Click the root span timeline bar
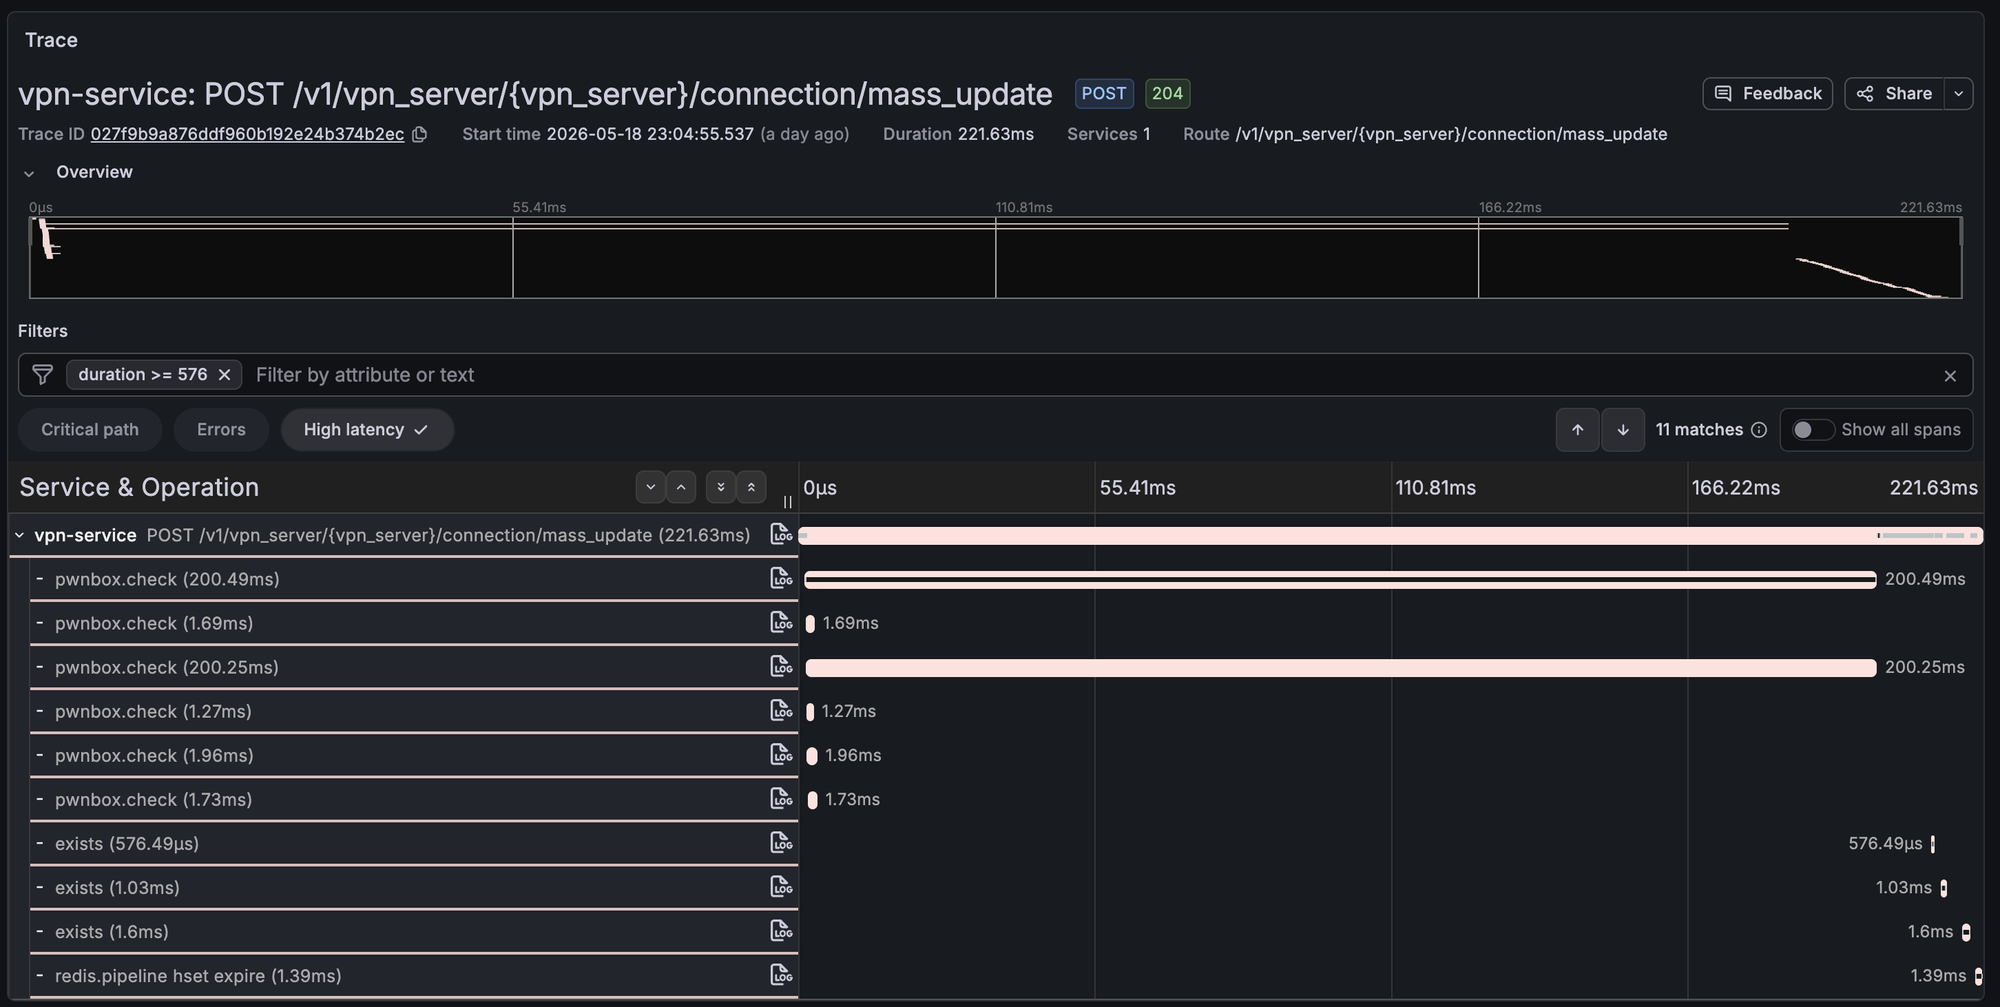This screenshot has height=1007, width=2000. (x=1390, y=535)
